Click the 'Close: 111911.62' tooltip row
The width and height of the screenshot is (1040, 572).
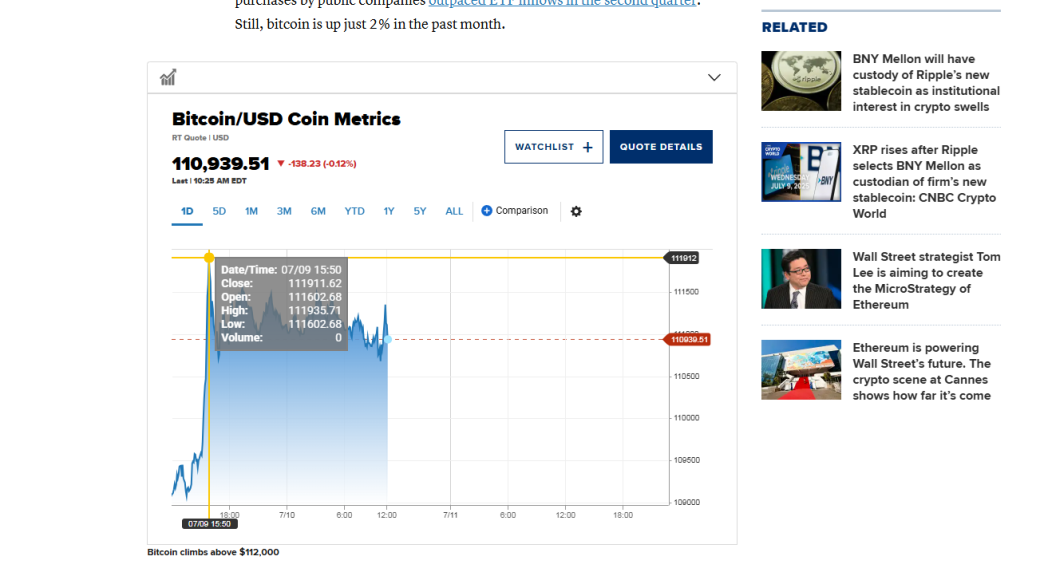281,283
